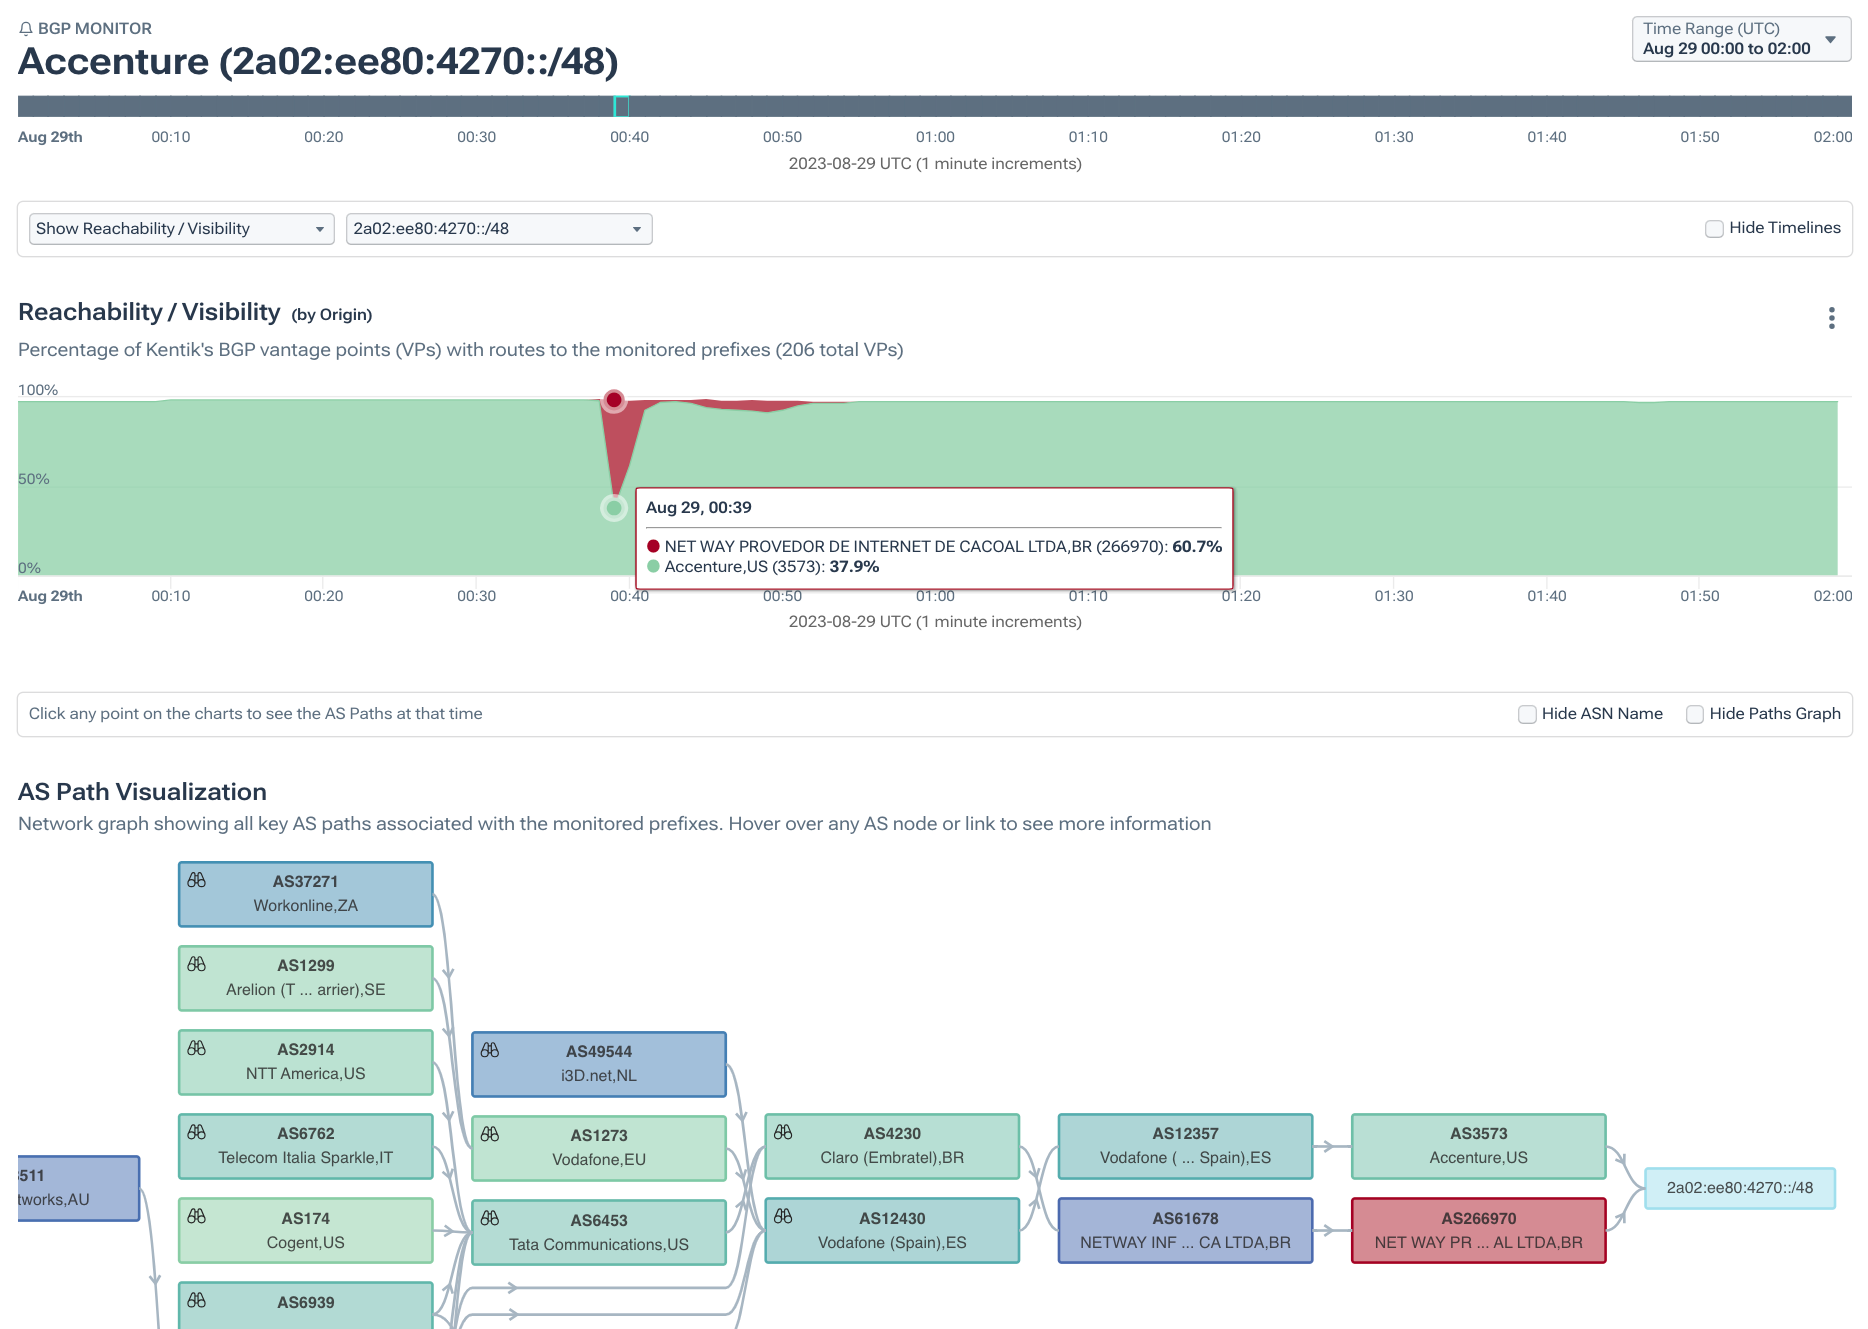Viewport: 1868px width, 1329px height.
Task: Open the three-dot menu for Reachability chart
Action: tap(1831, 318)
